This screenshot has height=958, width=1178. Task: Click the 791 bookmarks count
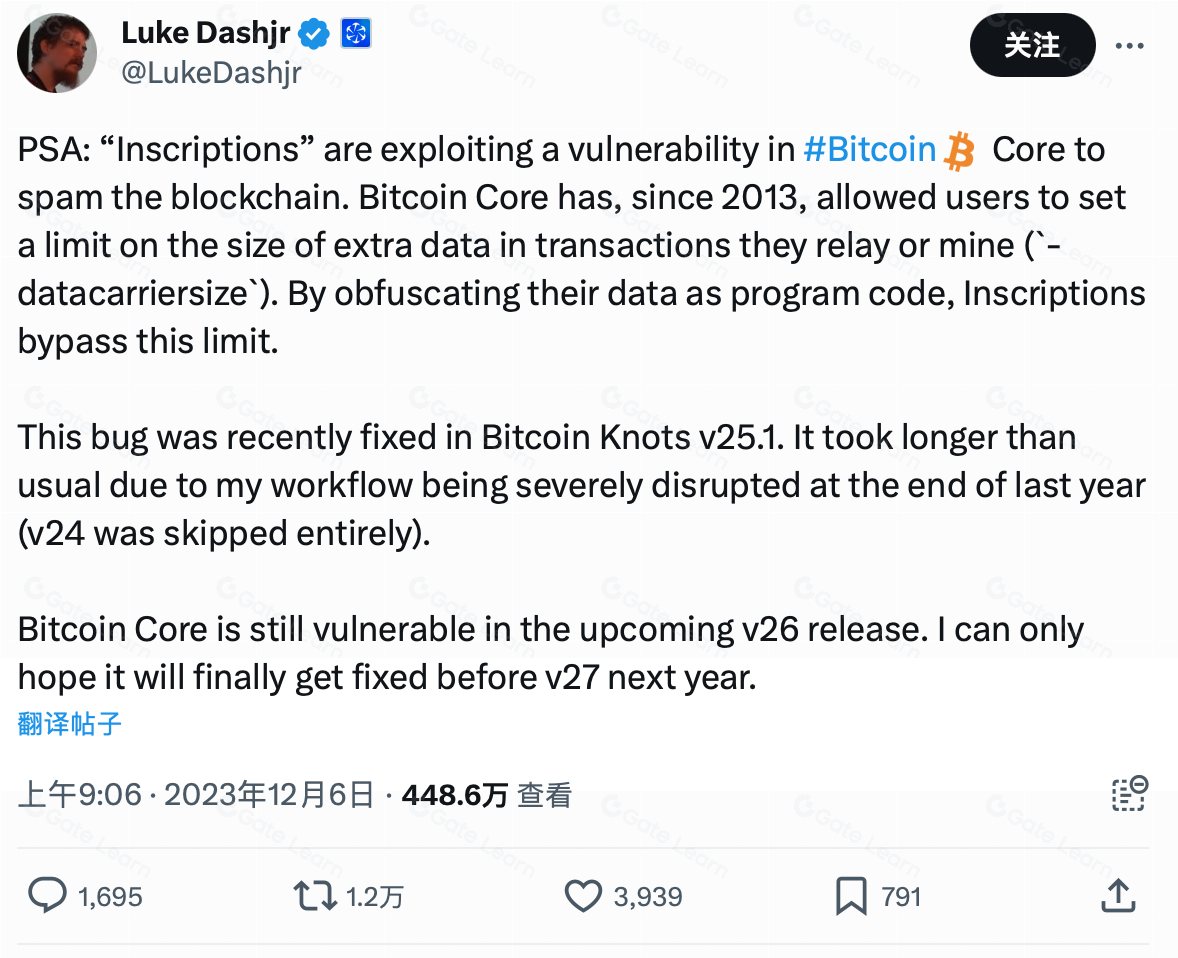click(900, 896)
